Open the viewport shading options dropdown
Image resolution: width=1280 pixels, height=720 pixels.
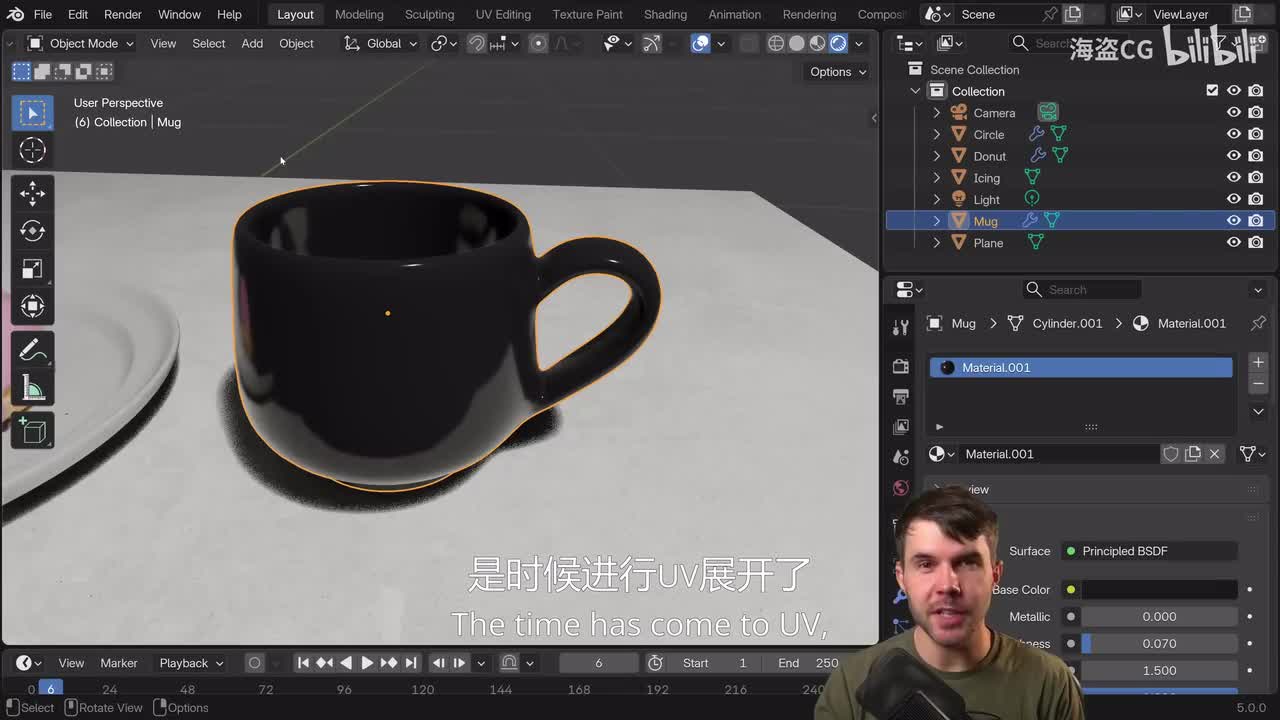point(859,43)
